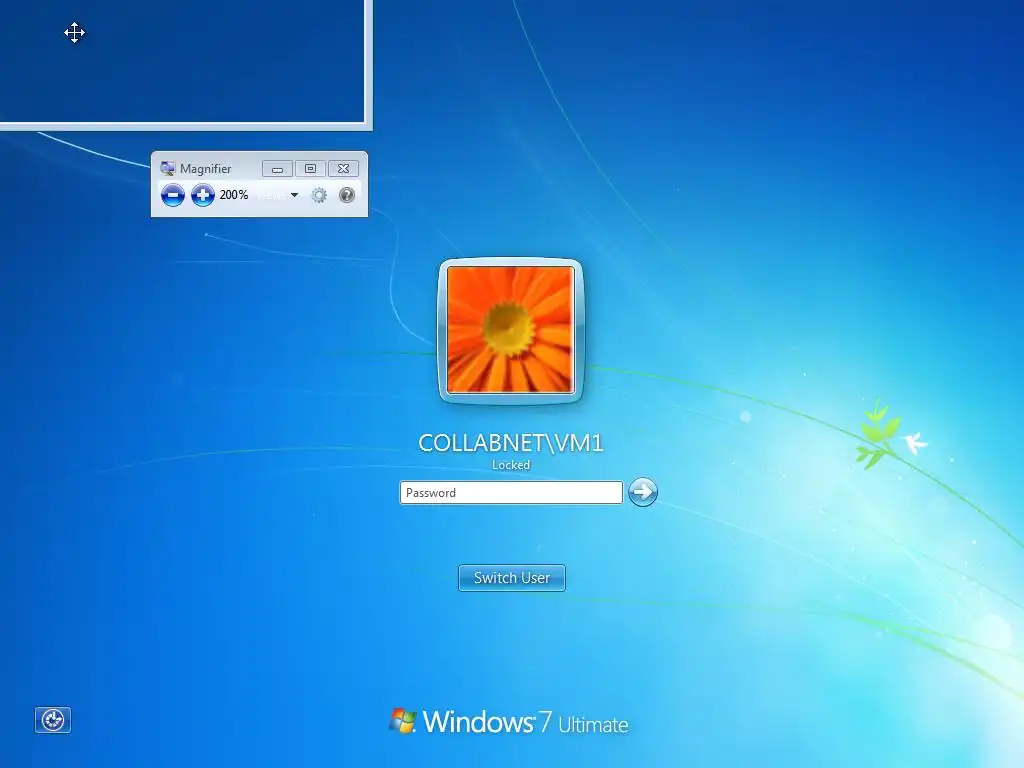The width and height of the screenshot is (1024, 768).
Task: Click the Locked status text
Action: click(x=511, y=465)
